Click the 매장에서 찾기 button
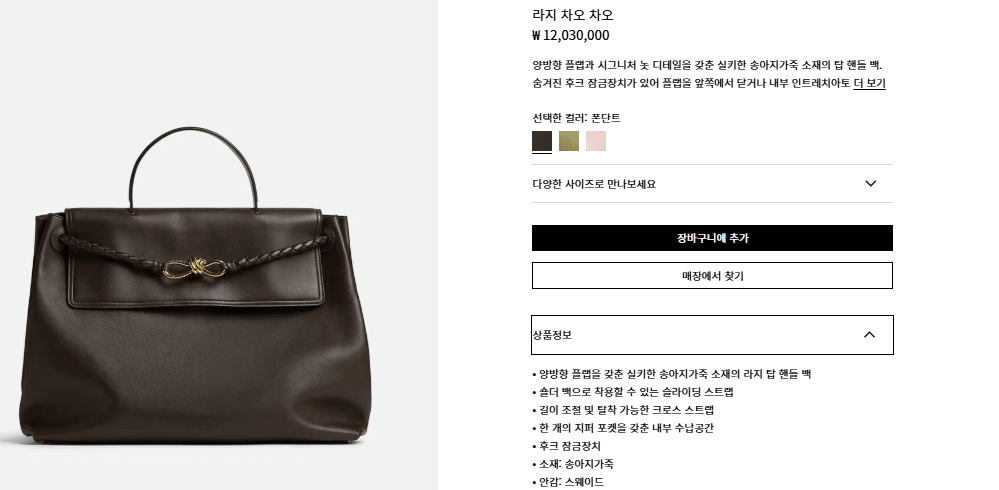This screenshot has height=490, width=999. (712, 275)
